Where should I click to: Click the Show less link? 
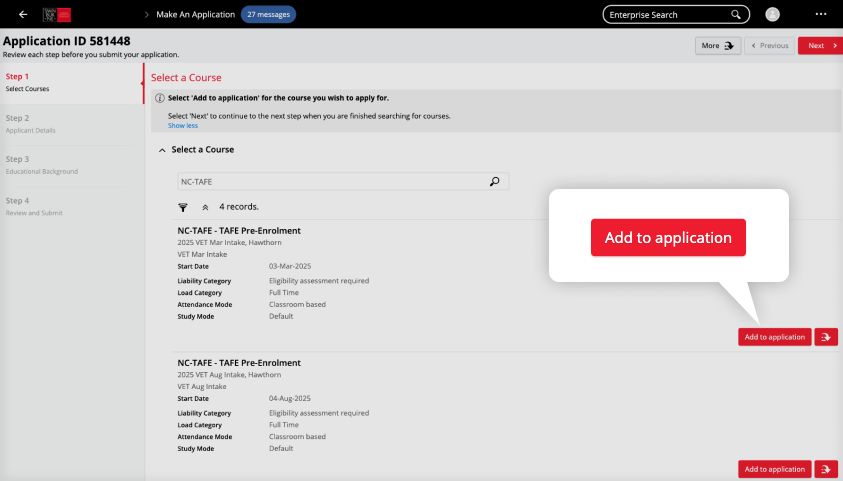pyautogui.click(x=183, y=125)
